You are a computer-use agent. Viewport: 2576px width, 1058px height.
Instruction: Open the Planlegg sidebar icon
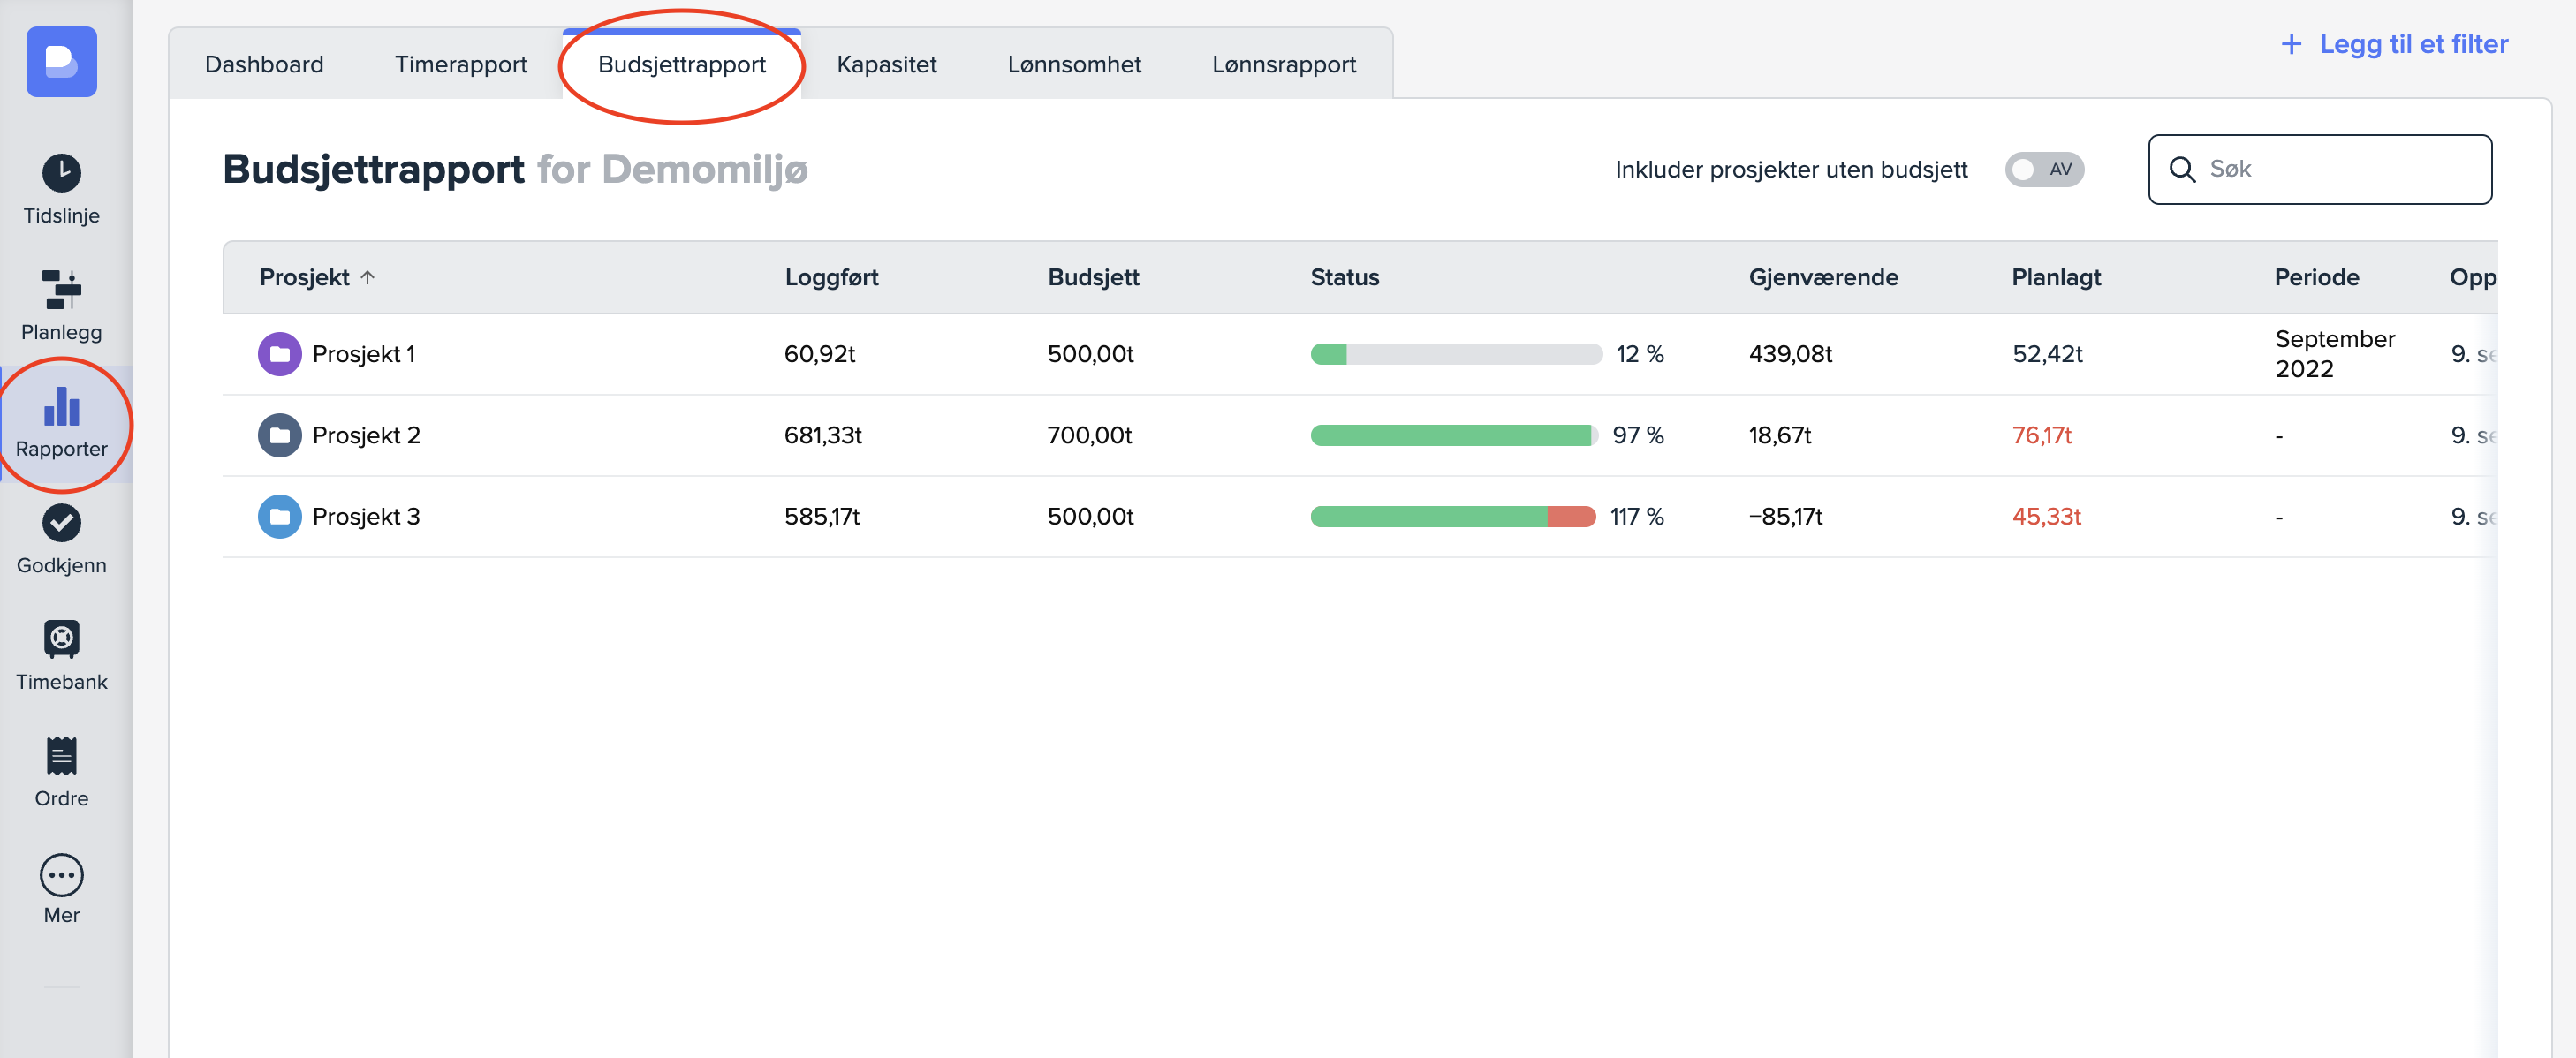click(x=61, y=289)
